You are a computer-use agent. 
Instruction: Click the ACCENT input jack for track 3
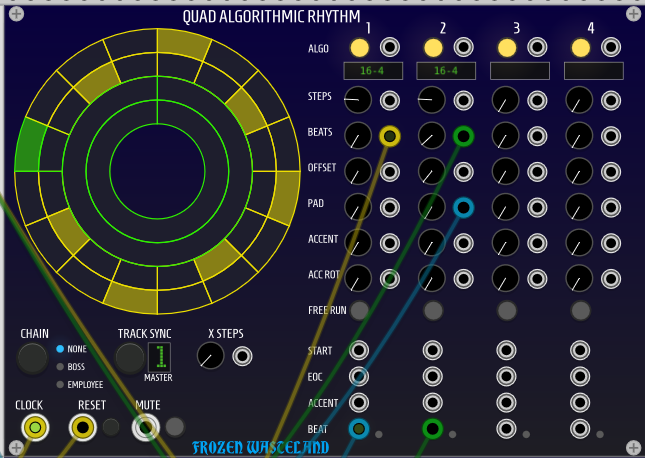point(537,243)
